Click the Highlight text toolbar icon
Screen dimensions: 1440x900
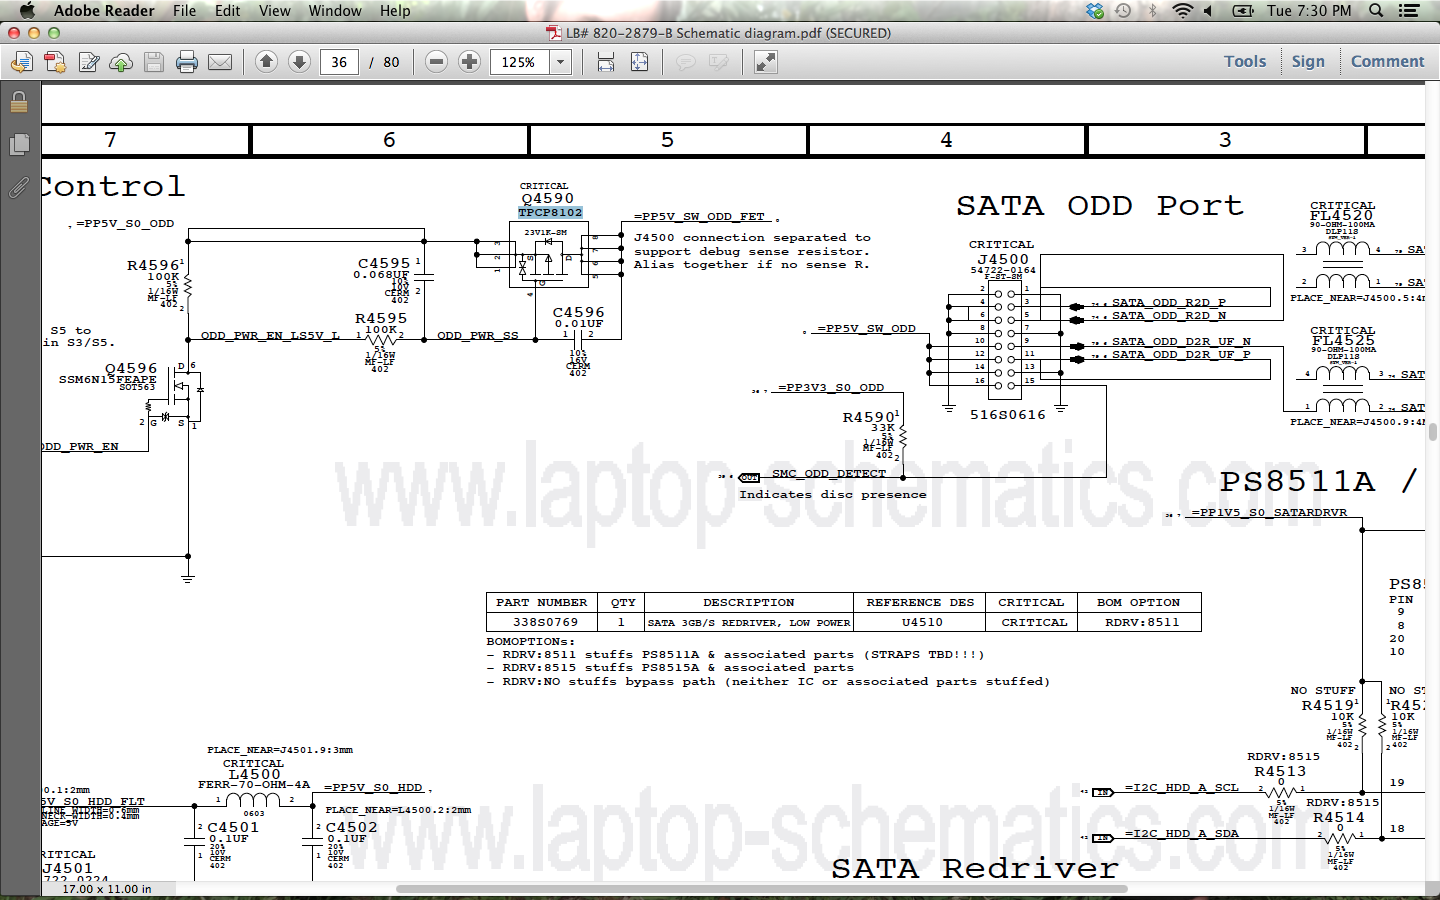point(718,62)
